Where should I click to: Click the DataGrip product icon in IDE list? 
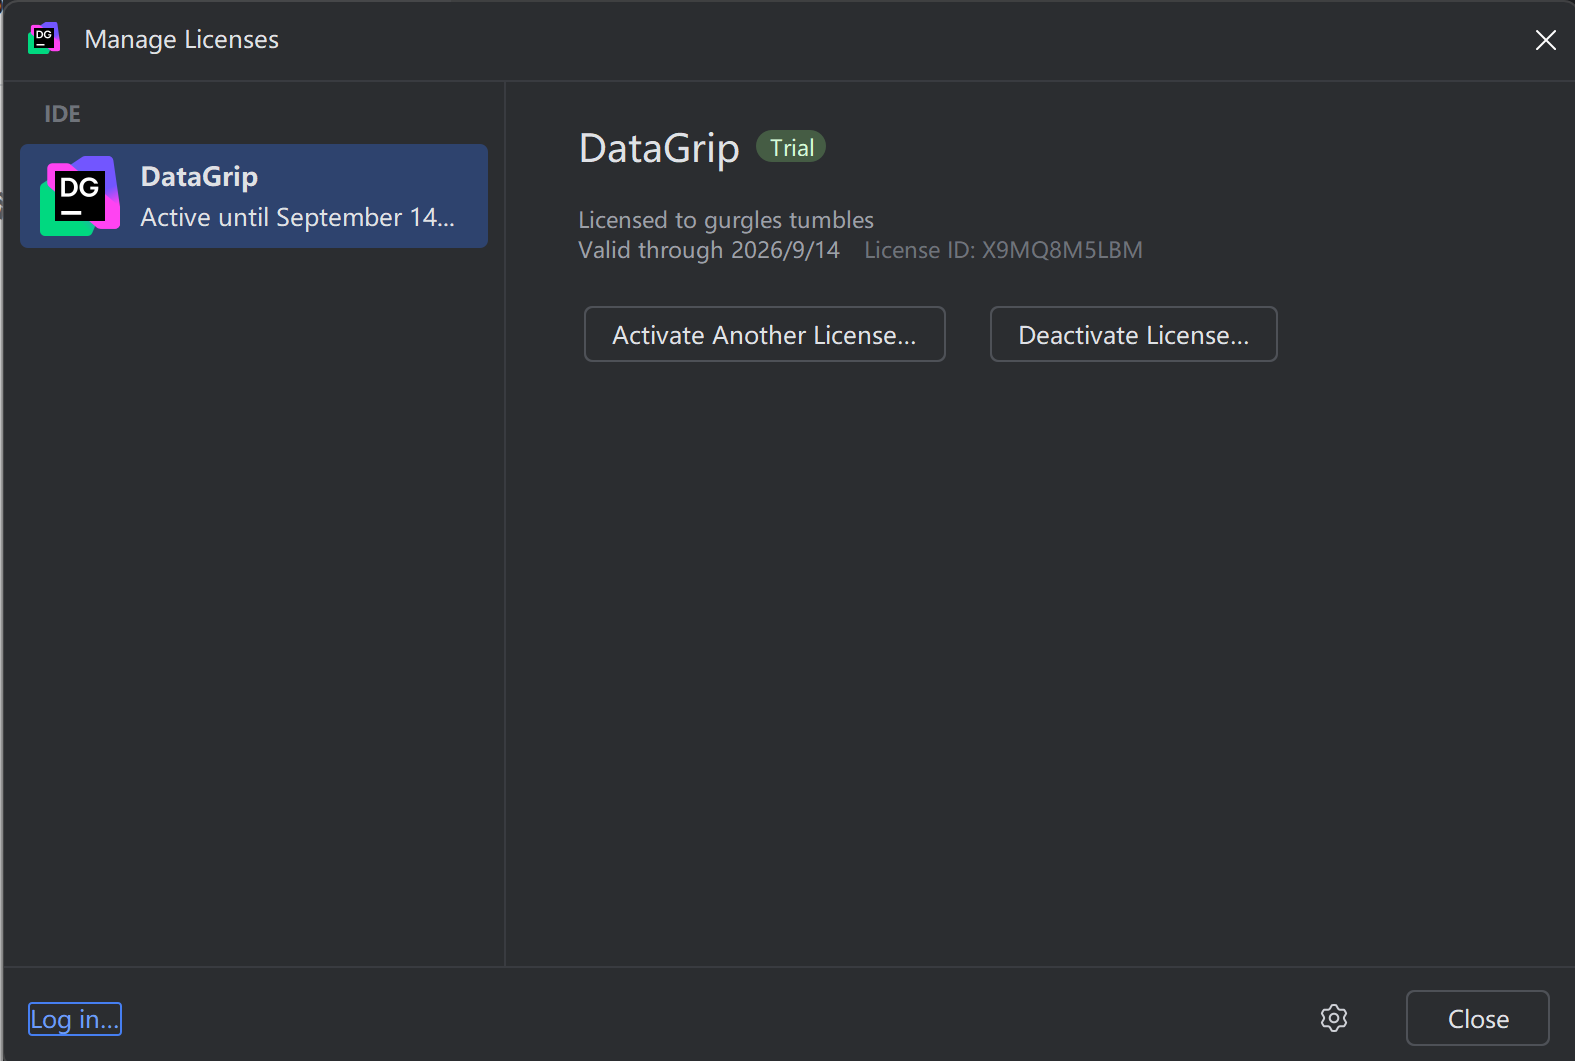(x=80, y=196)
